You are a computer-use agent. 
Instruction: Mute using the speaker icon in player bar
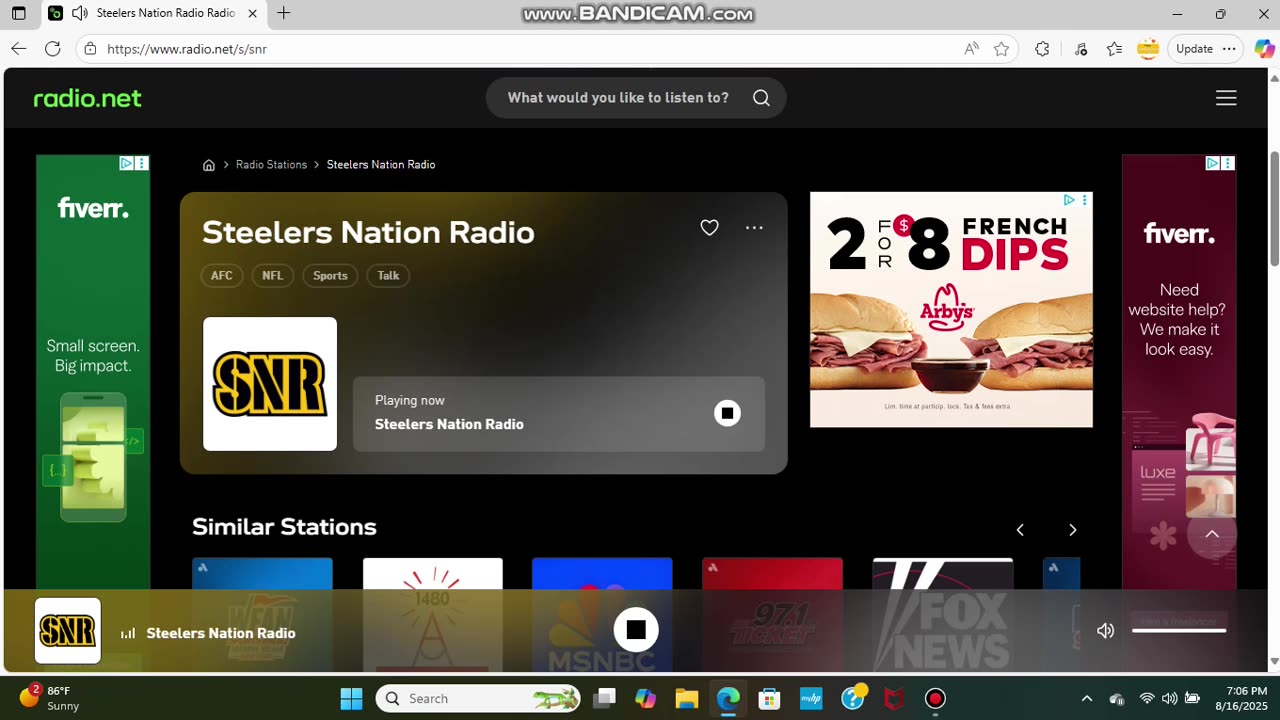[x=1105, y=631]
